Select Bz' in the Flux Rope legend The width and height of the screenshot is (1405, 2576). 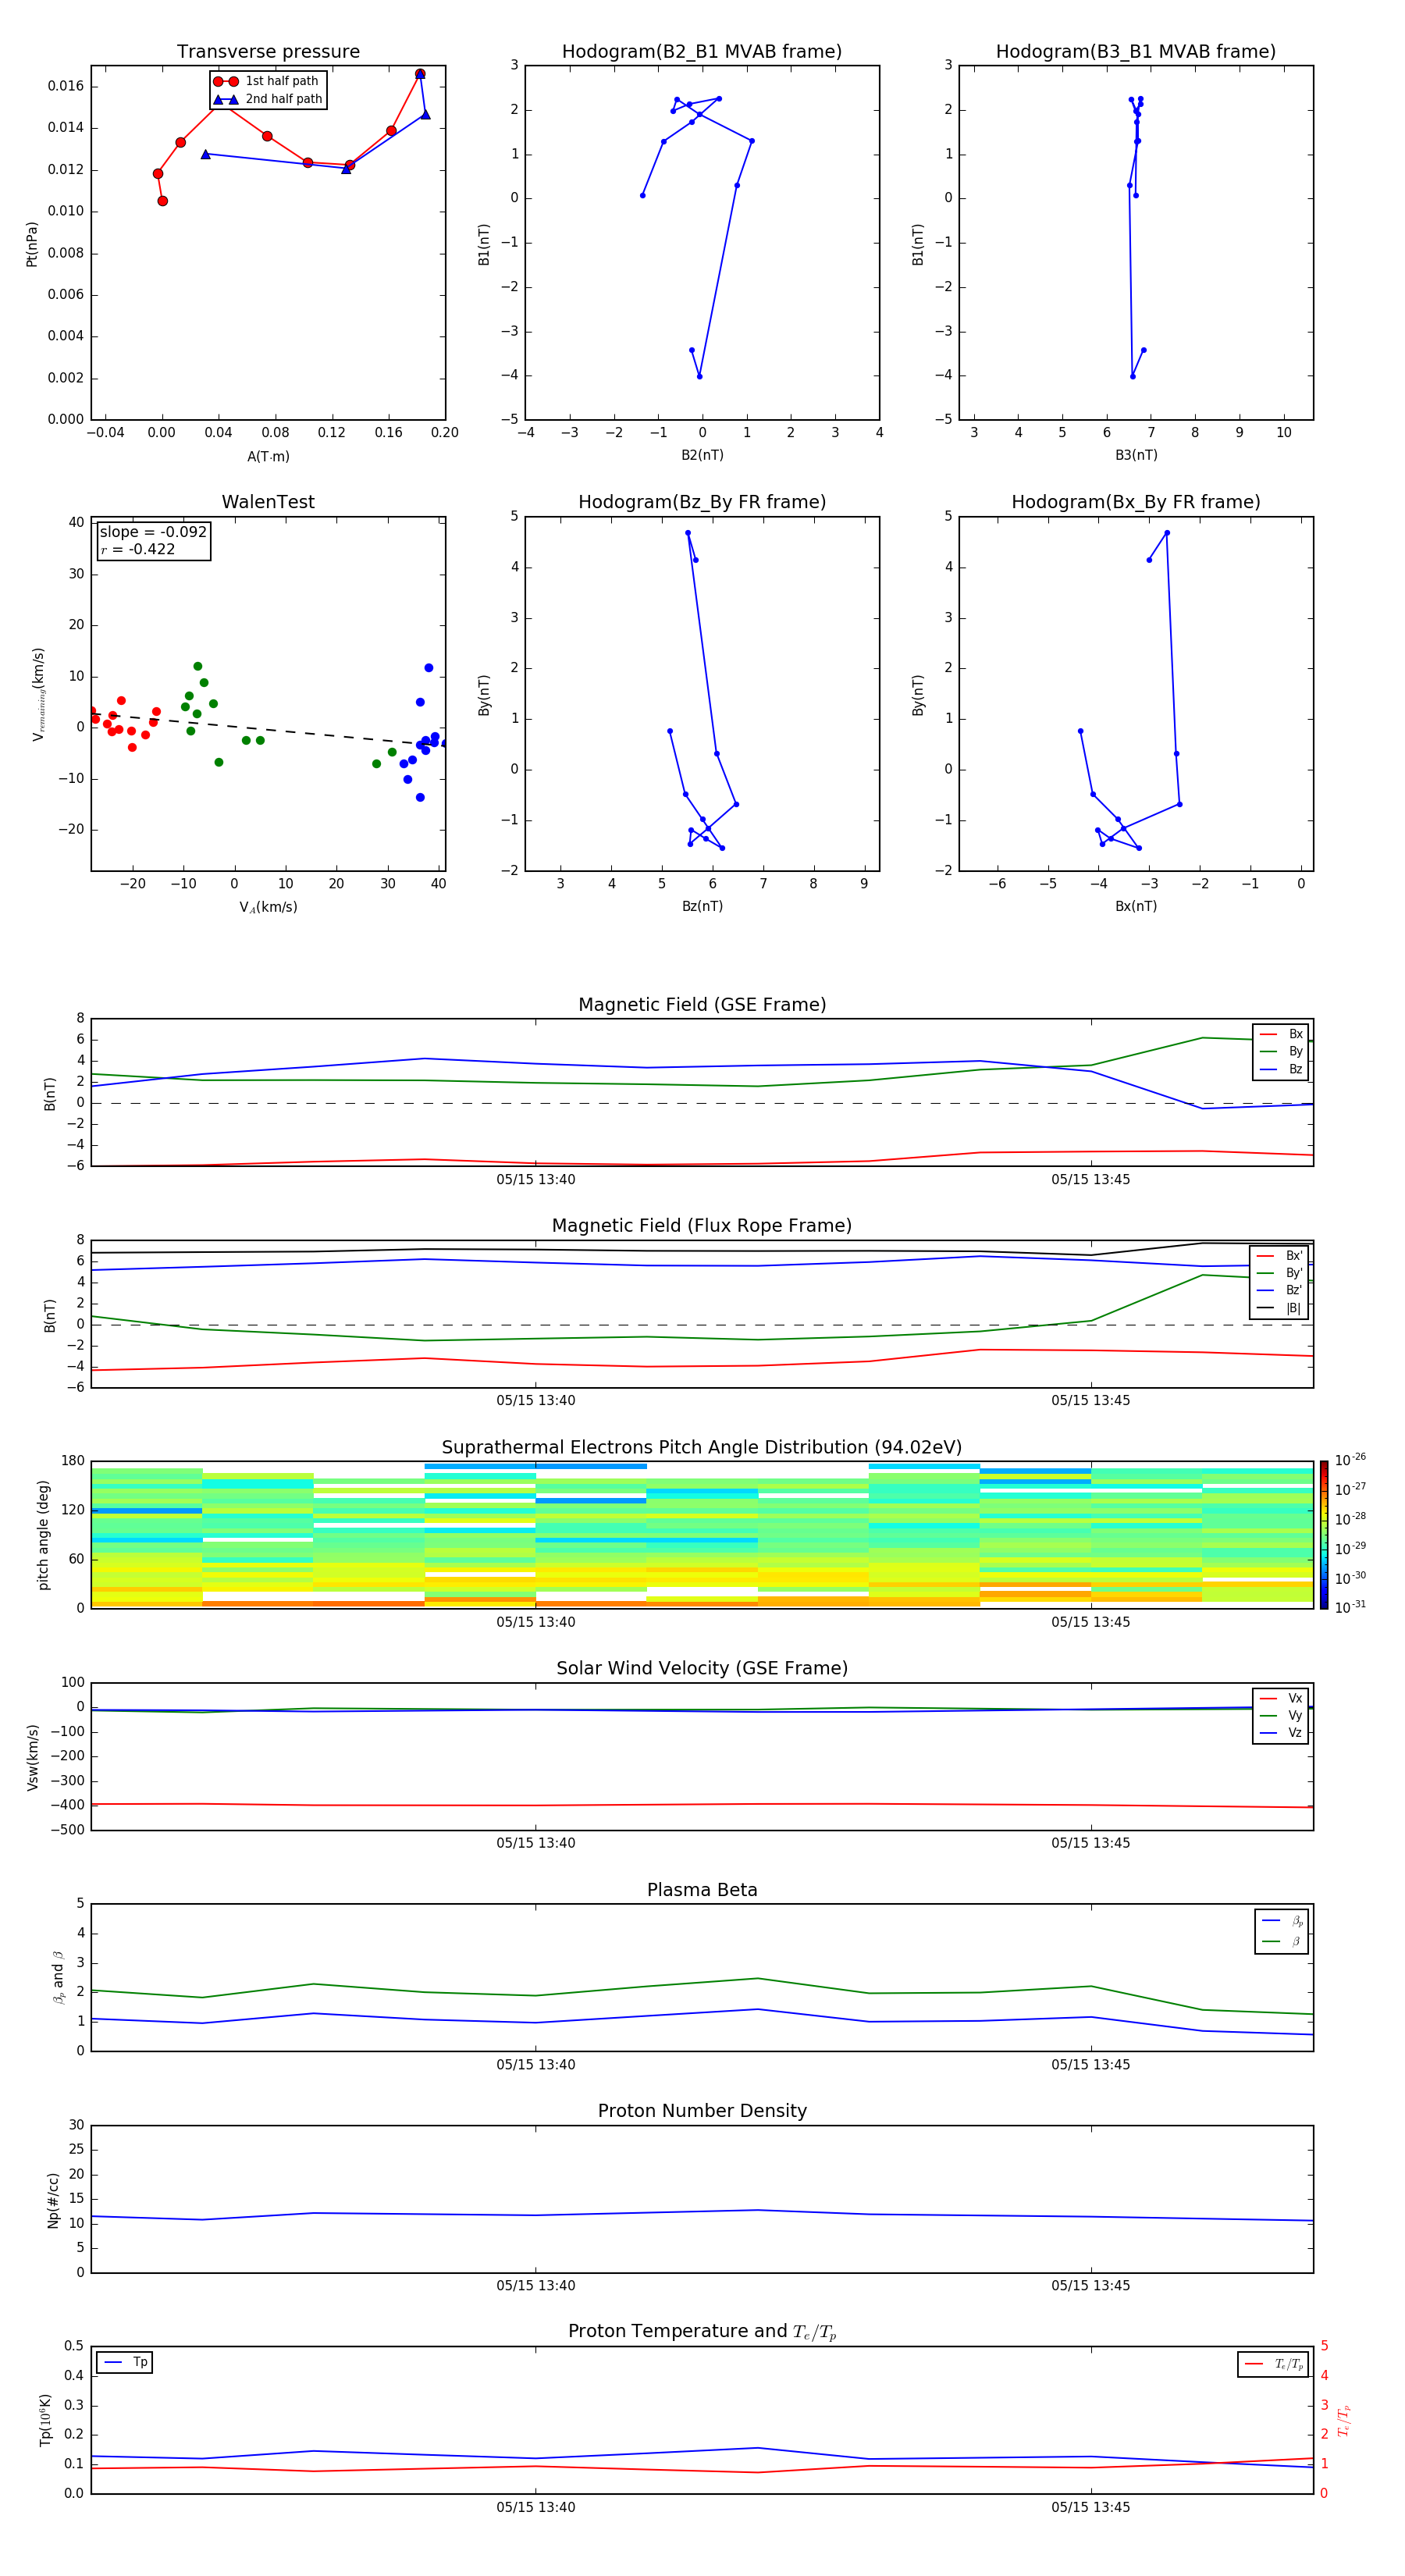(1280, 1291)
